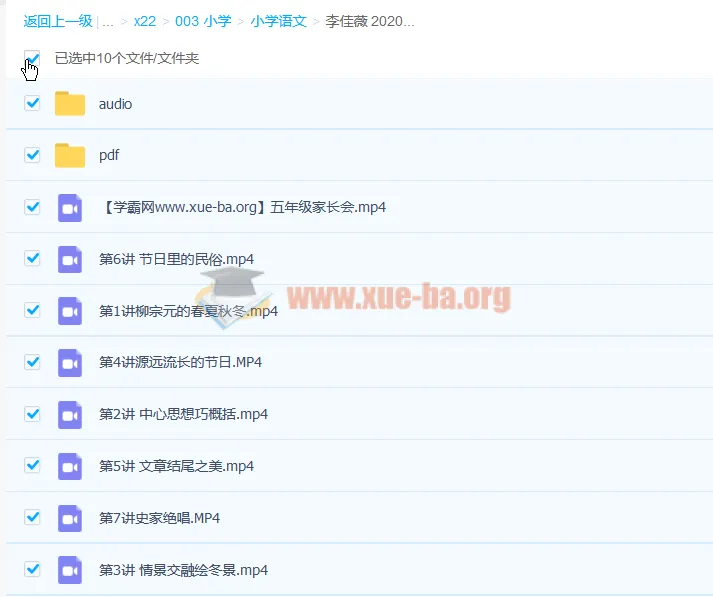Screen dimensions: 713x597
Task: Open 小学语文 breadcrumb folder
Action: [x=279, y=21]
